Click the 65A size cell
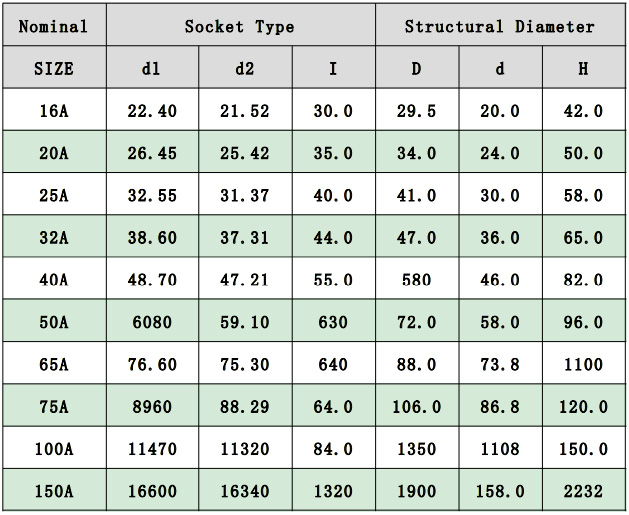The height and width of the screenshot is (515, 629). point(53,365)
